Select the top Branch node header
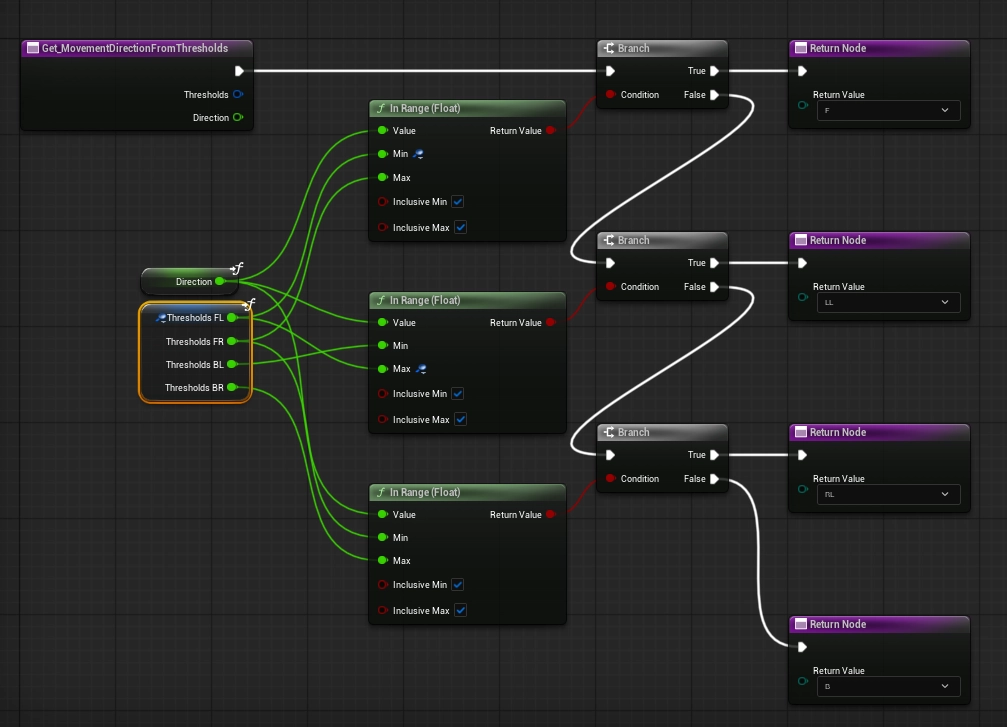Viewport: 1007px width, 727px height. tap(662, 48)
